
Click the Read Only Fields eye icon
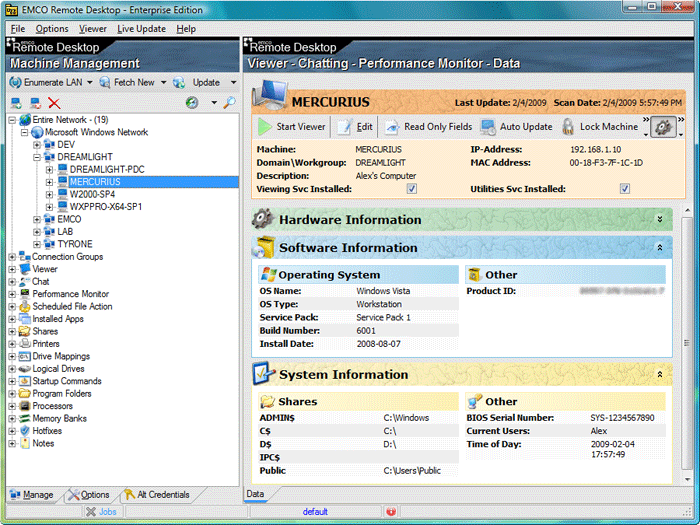pyautogui.click(x=392, y=127)
